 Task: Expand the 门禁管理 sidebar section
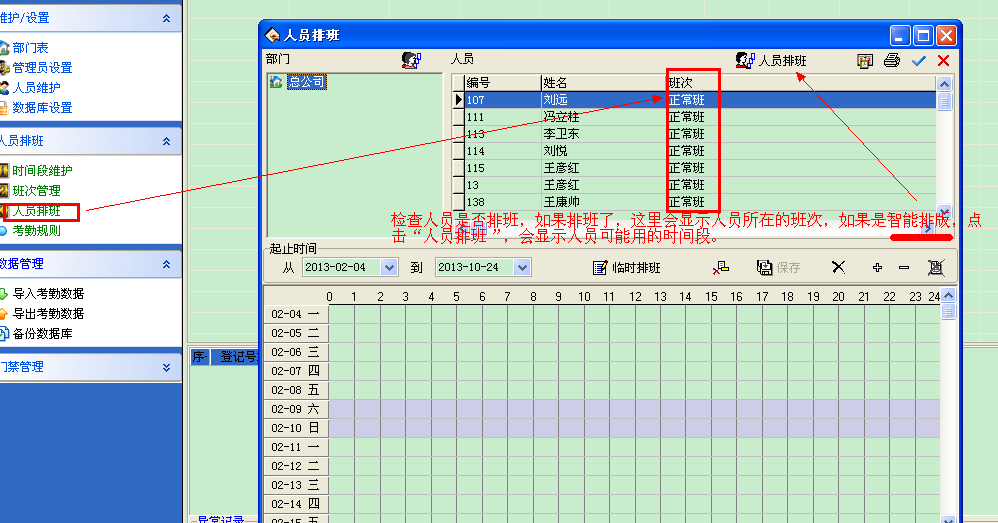[167, 367]
